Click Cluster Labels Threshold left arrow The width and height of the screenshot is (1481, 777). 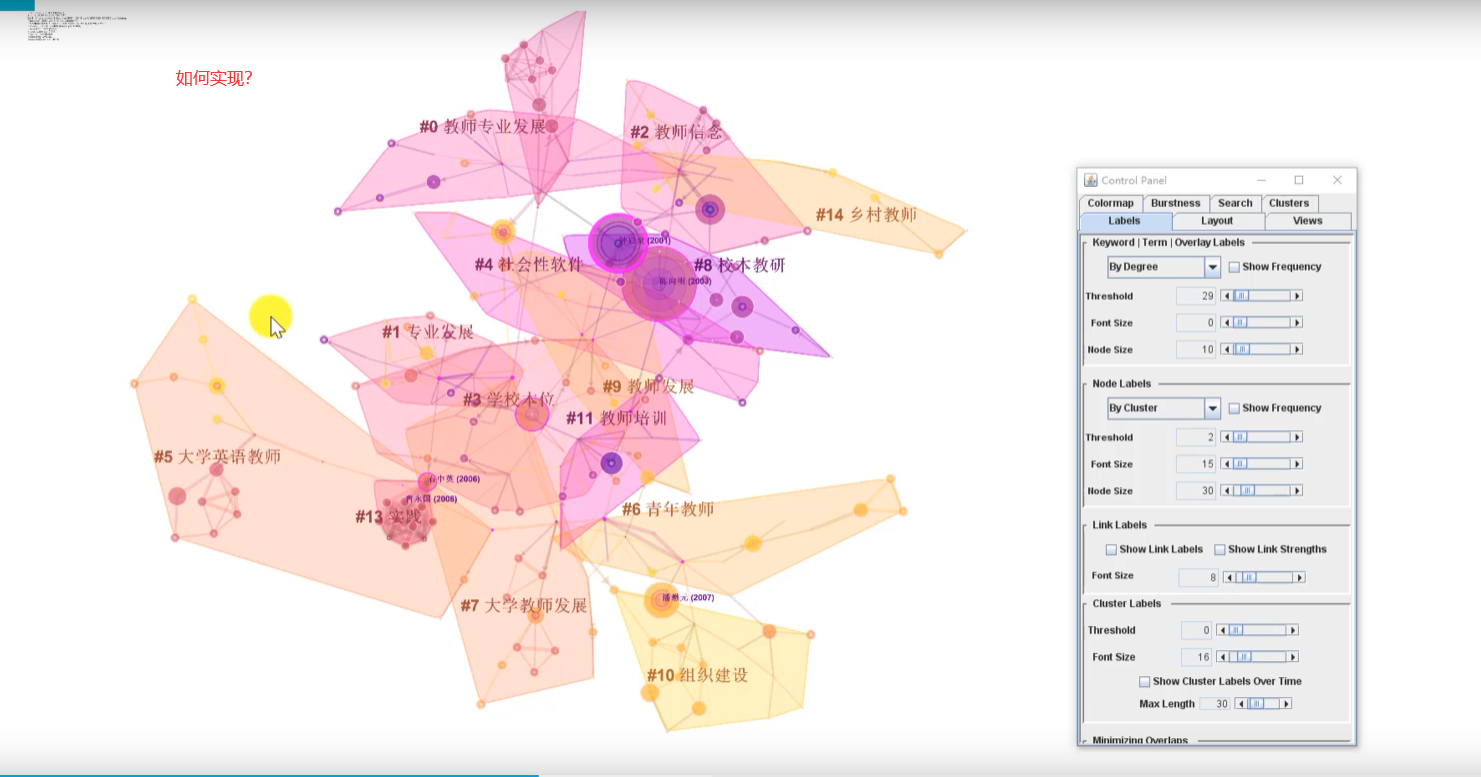tap(1222, 630)
